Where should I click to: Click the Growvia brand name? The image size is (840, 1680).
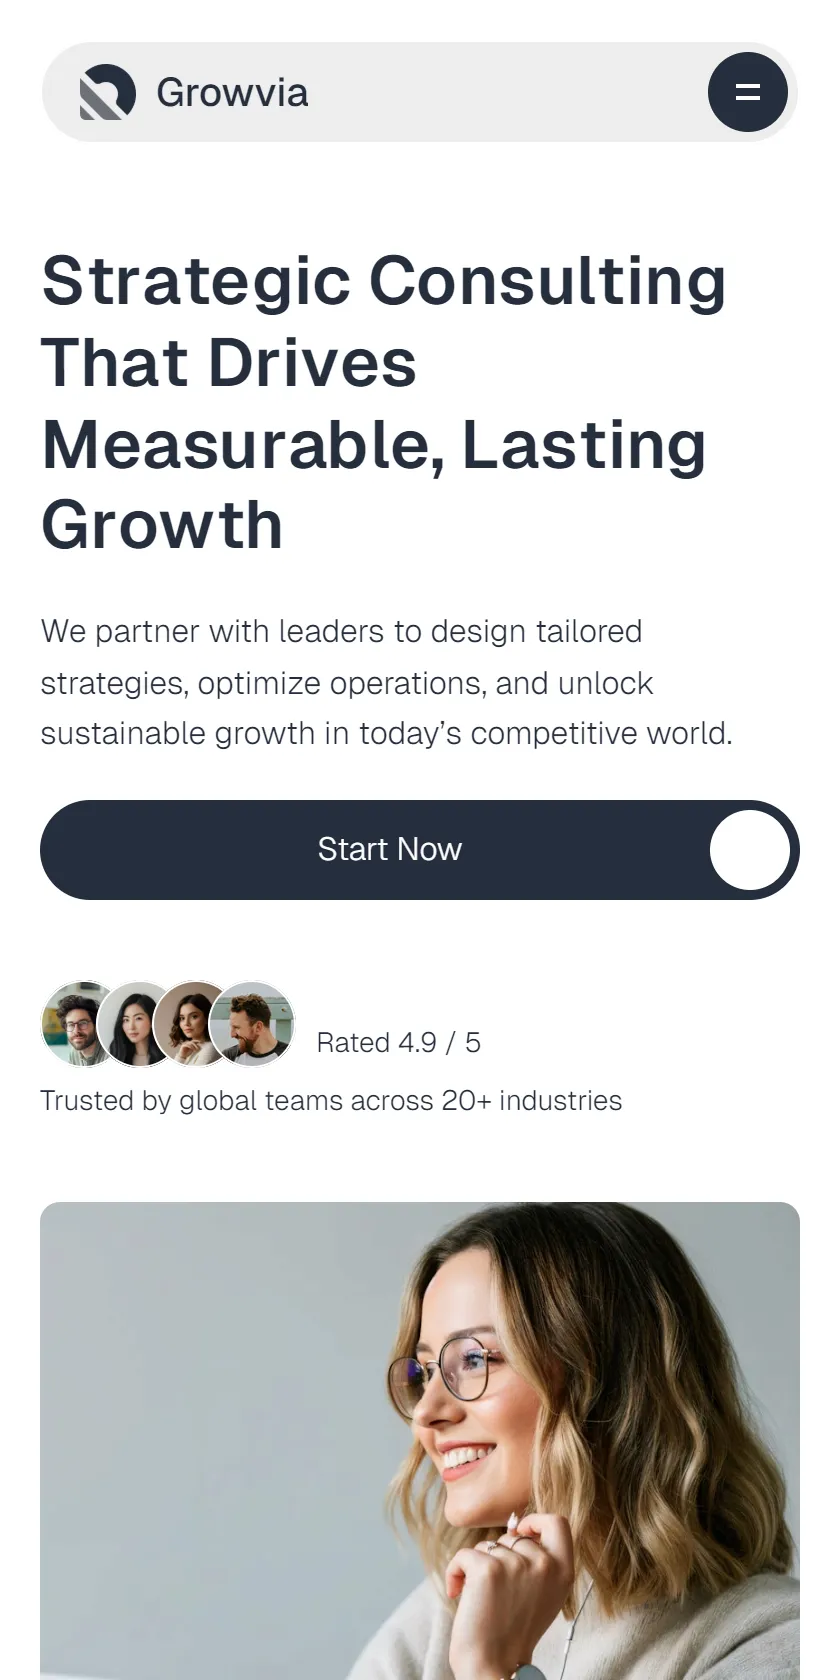point(232,93)
